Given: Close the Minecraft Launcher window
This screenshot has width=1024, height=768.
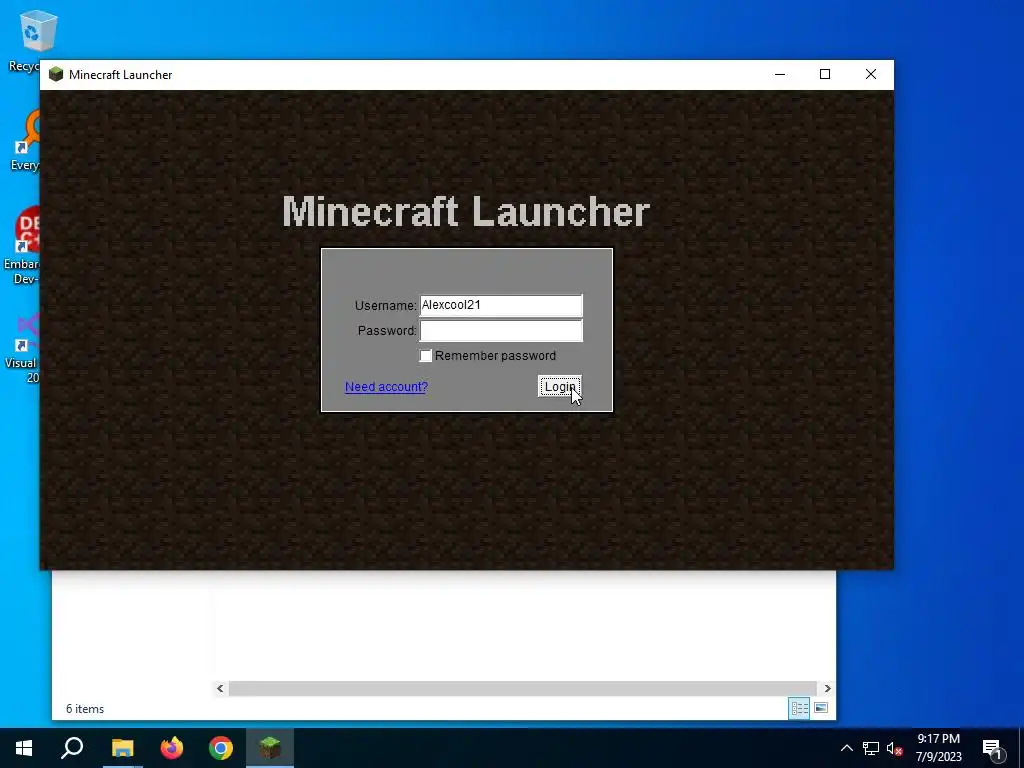Looking at the screenshot, I should [x=871, y=74].
